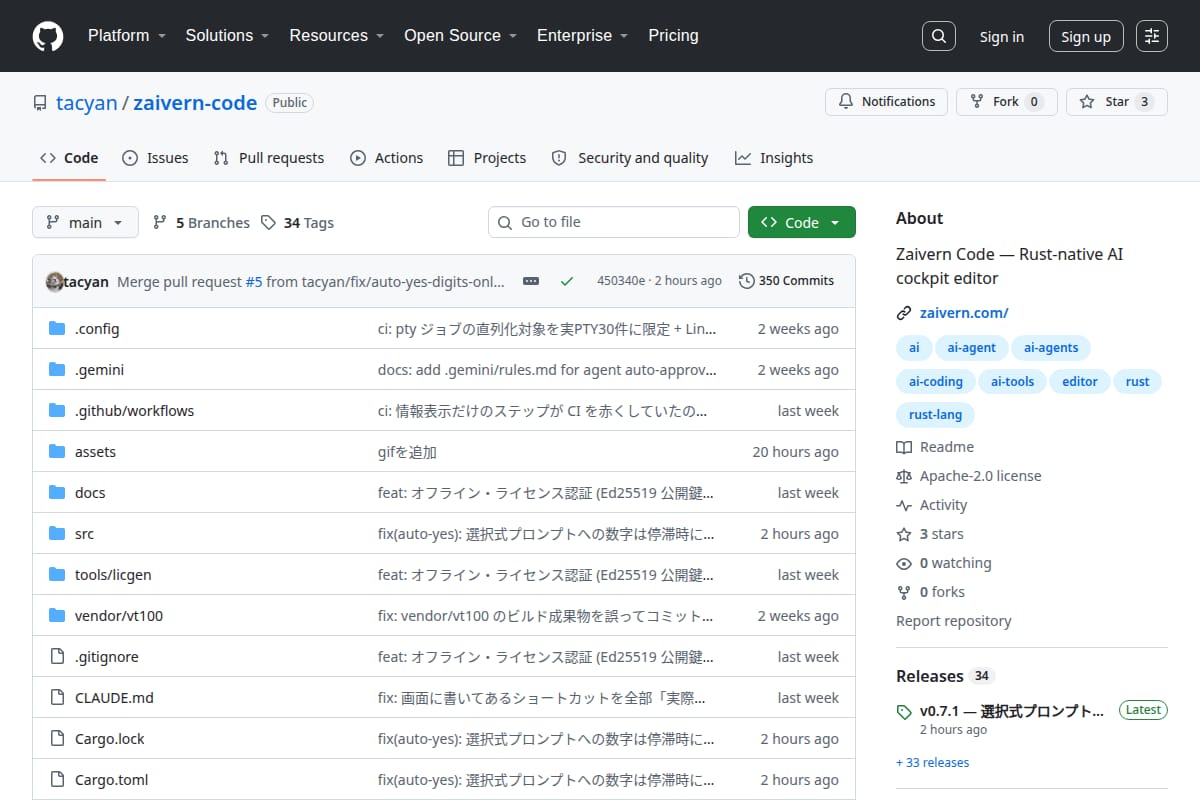Image resolution: width=1200 pixels, height=800 pixels.
Task: Click the Cargo.lock file icon
Action: coord(57,739)
